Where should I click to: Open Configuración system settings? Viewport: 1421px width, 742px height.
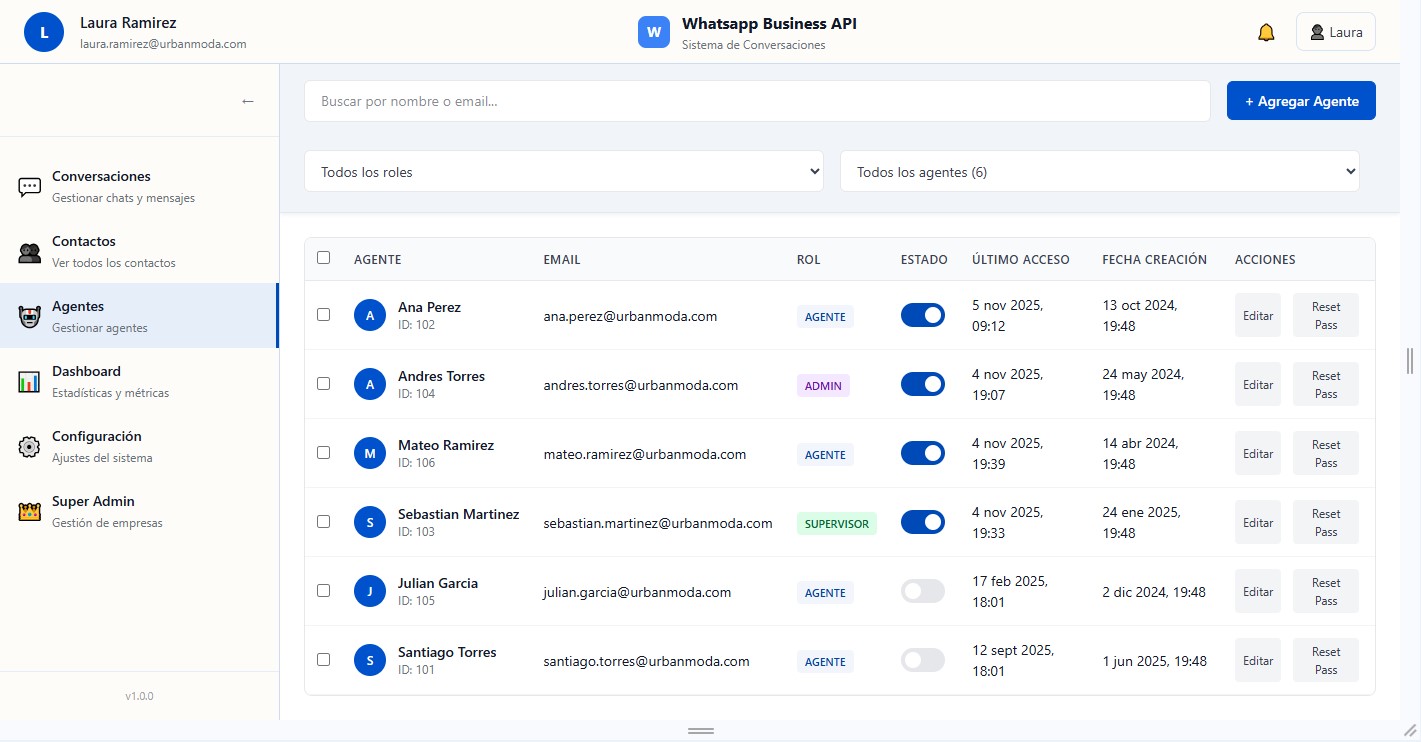click(x=139, y=446)
